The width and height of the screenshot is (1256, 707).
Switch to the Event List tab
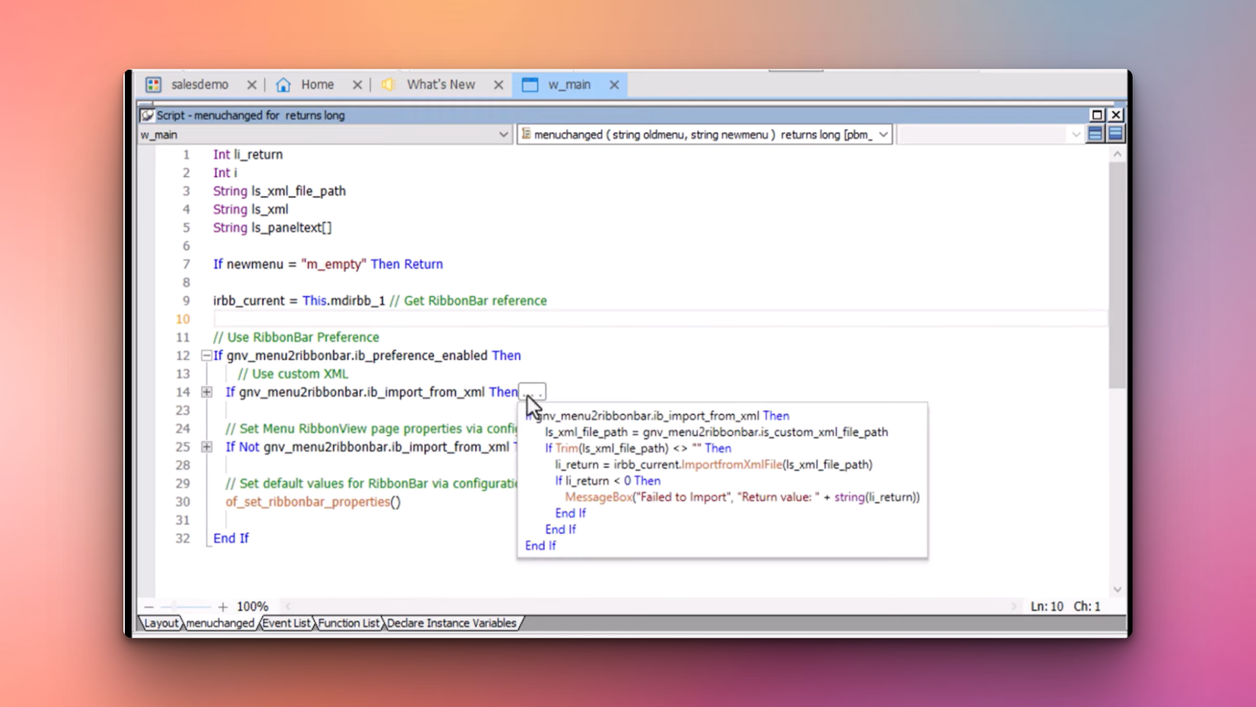point(285,622)
